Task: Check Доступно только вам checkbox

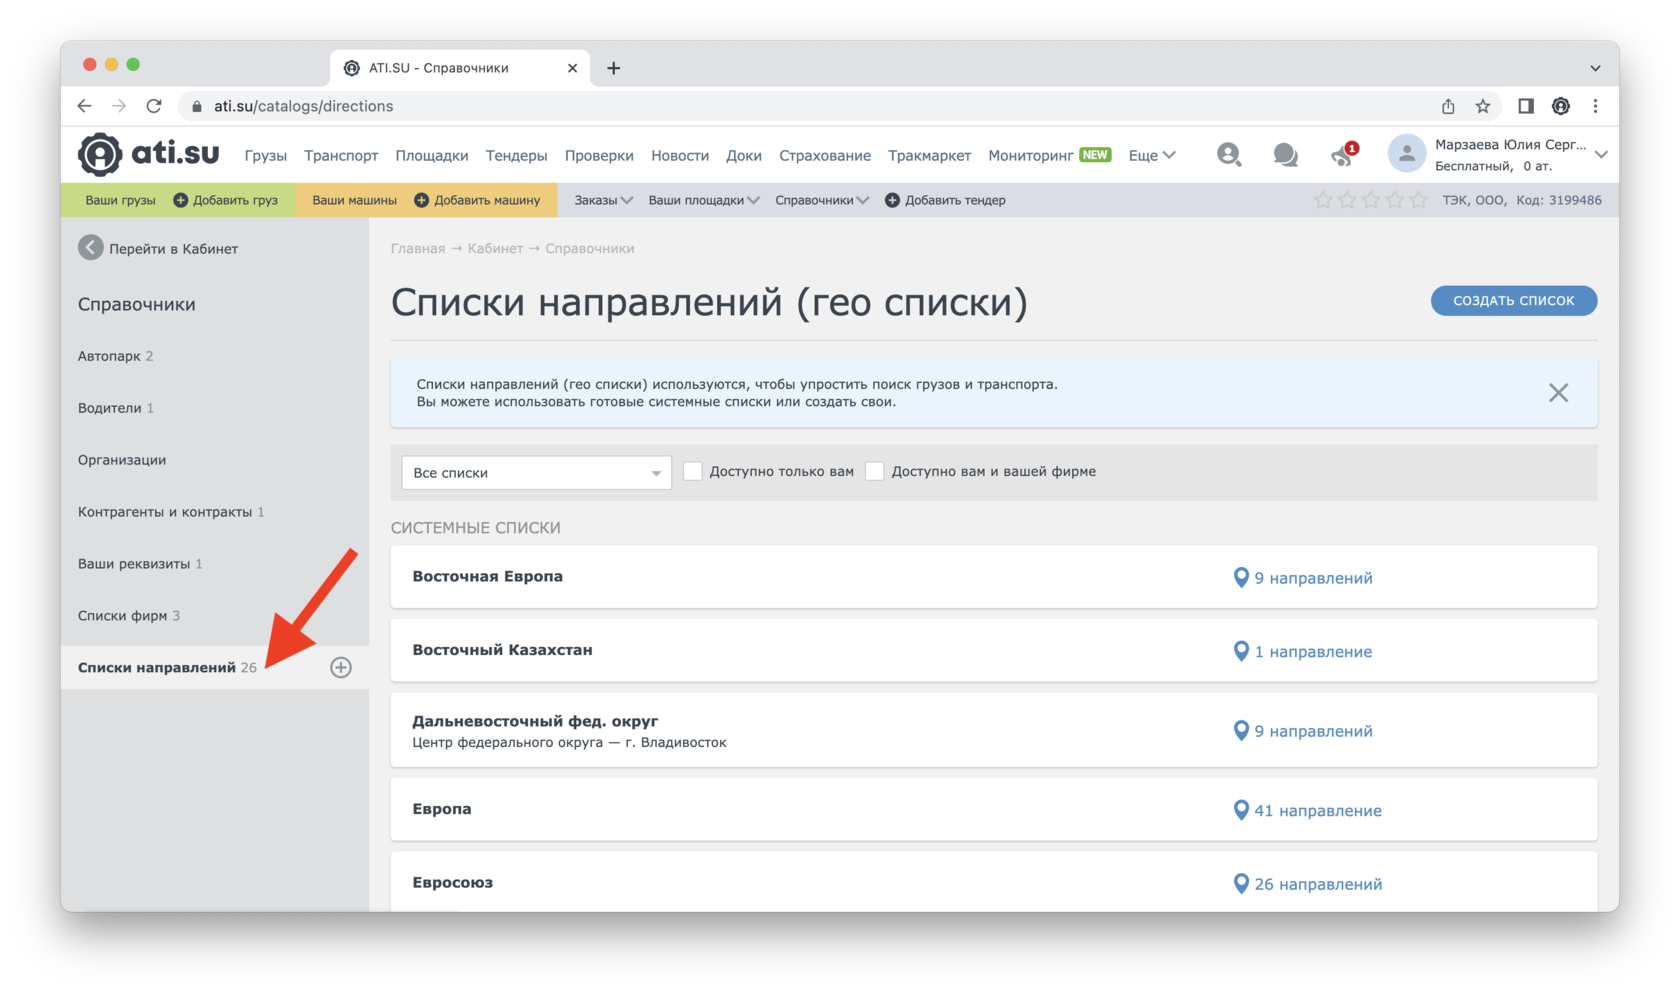Action: (x=693, y=471)
